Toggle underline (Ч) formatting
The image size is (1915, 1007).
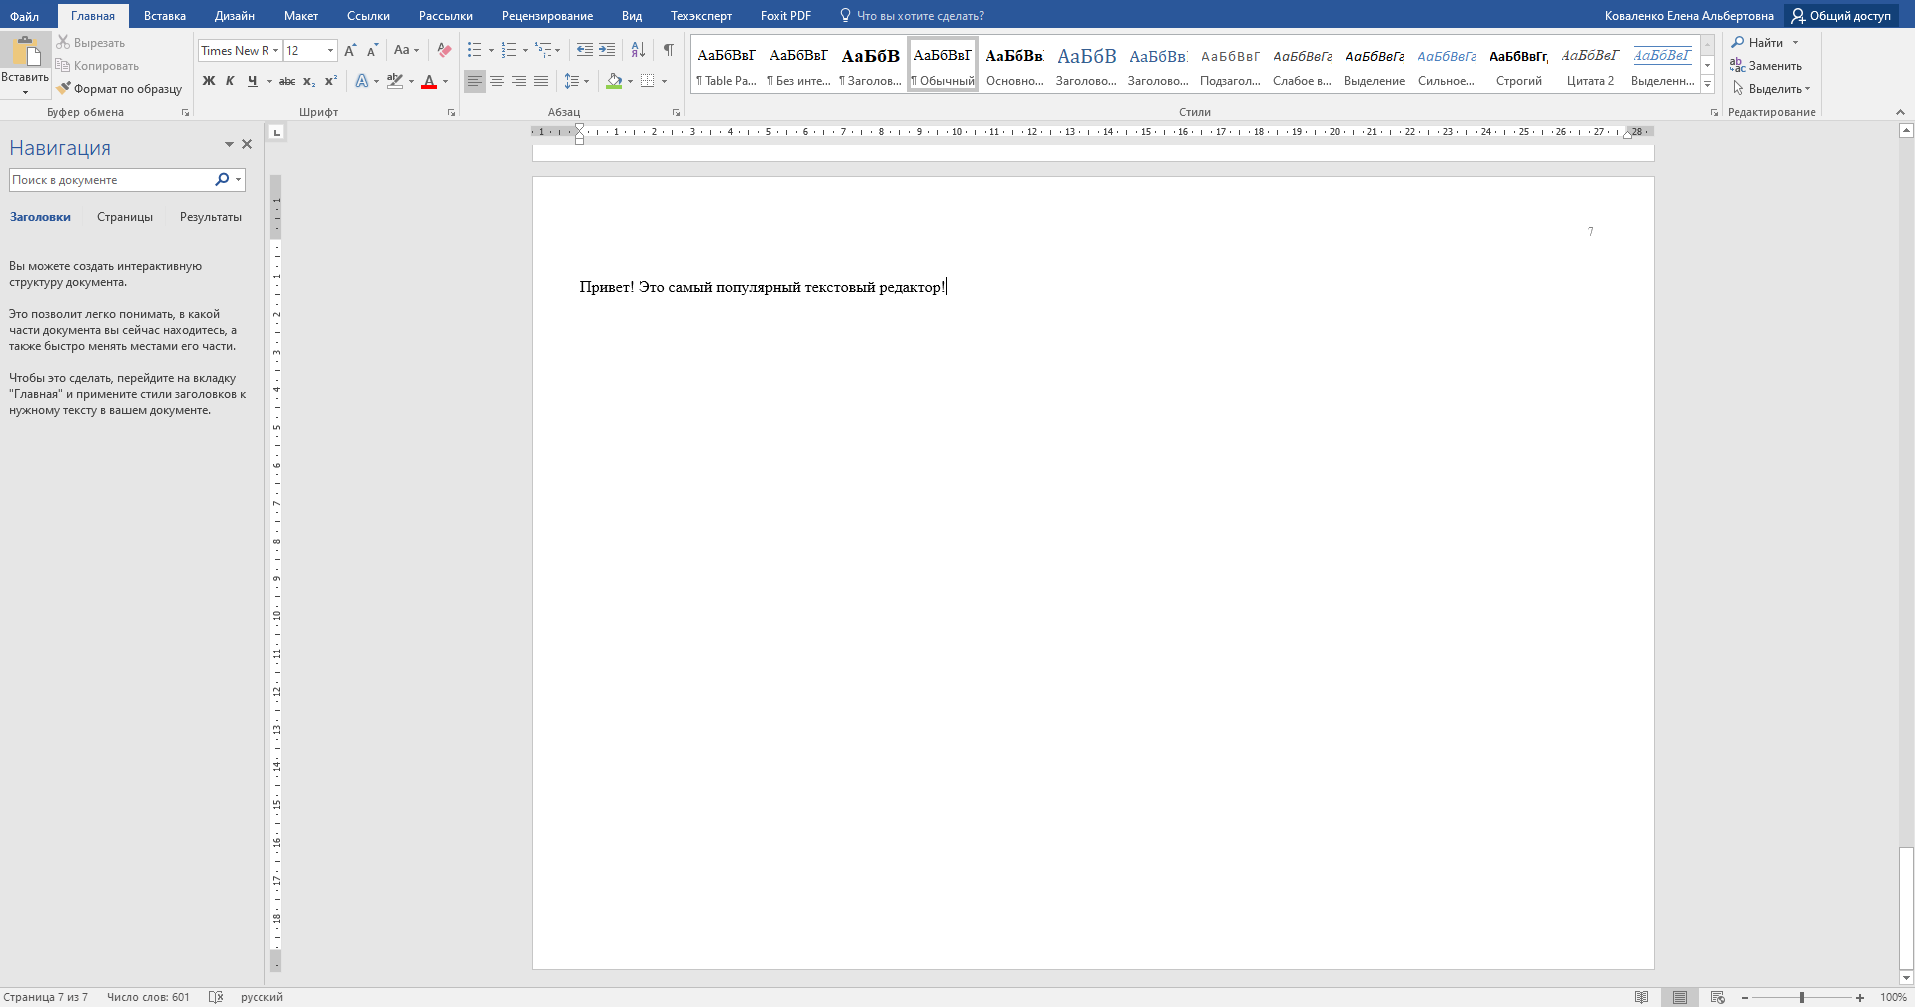pos(252,81)
